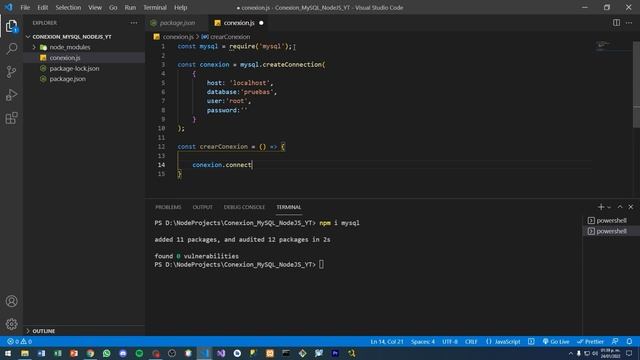Change indentation from Spaces: 4
640x360 pixels.
pyautogui.click(x=423, y=342)
